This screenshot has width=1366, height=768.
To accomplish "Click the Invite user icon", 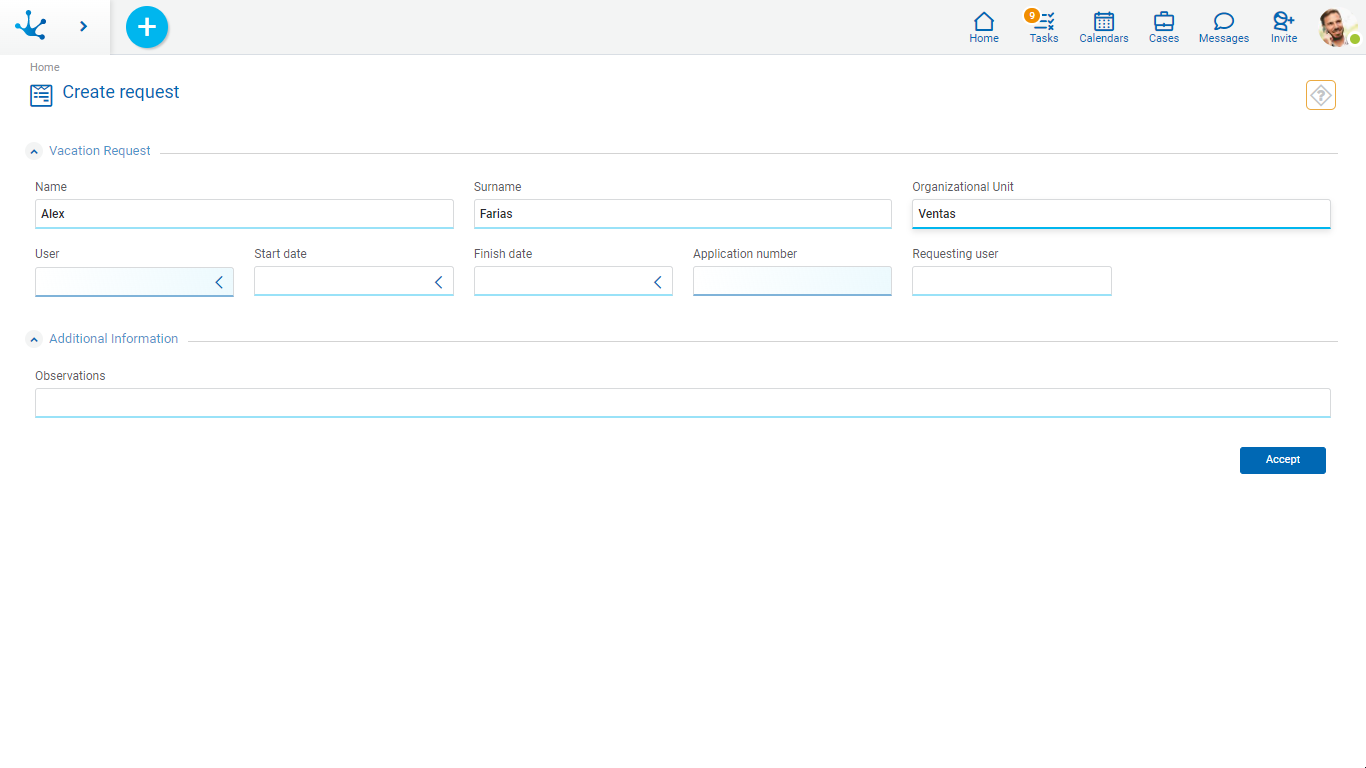I will (x=1284, y=27).
